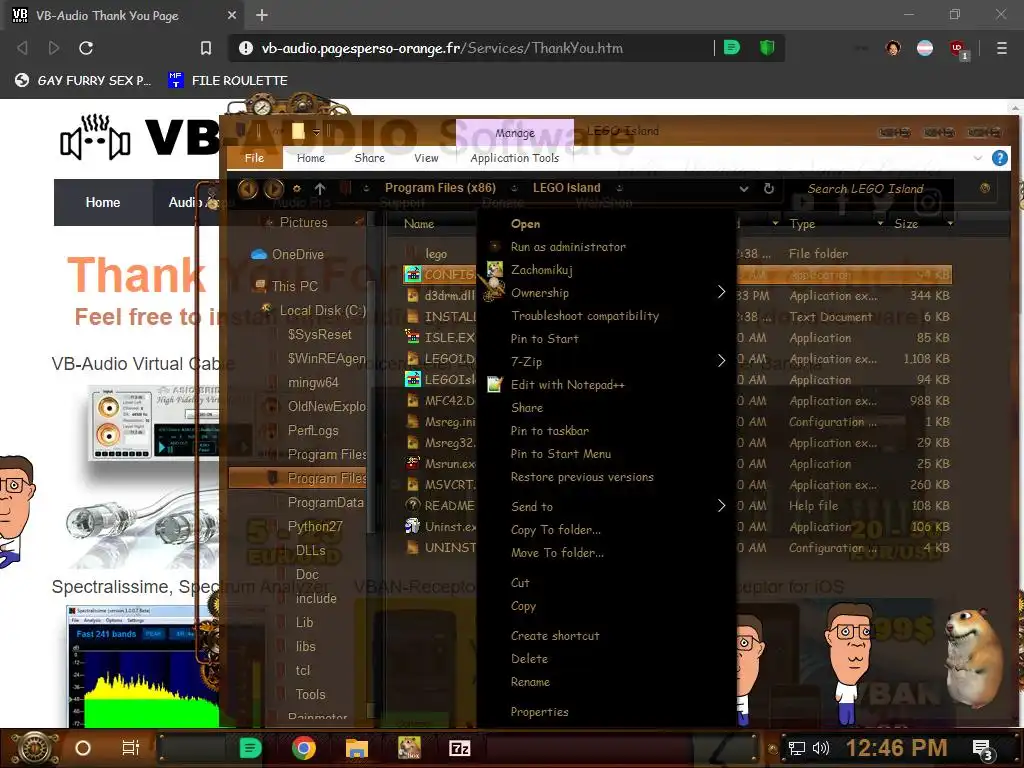Viewport: 1024px width, 768px height.
Task: Choose Zachomikuj in the context menu
Action: pyautogui.click(x=541, y=270)
